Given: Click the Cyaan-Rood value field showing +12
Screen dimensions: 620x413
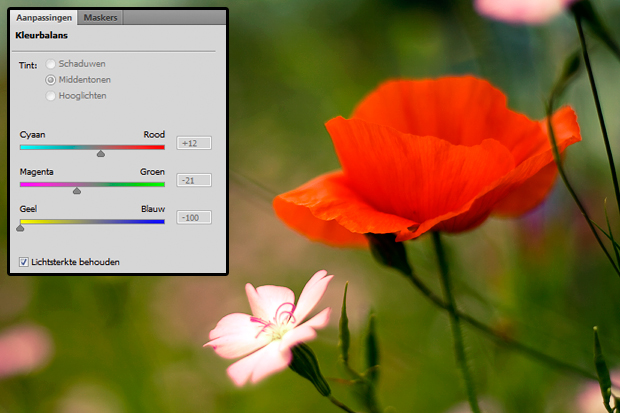Looking at the screenshot, I should coord(194,143).
